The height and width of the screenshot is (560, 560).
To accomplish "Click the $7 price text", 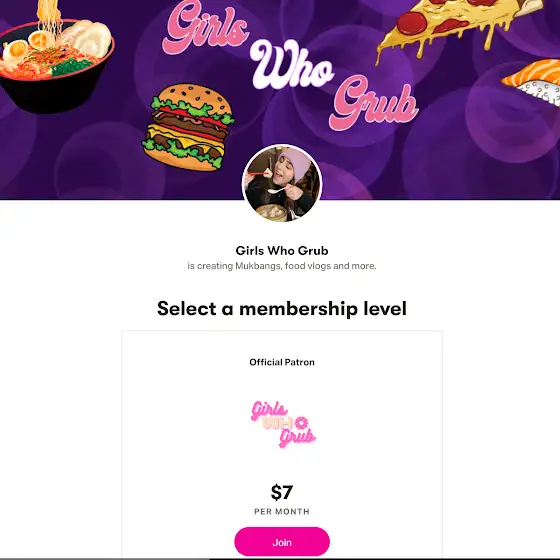I will click(282, 492).
